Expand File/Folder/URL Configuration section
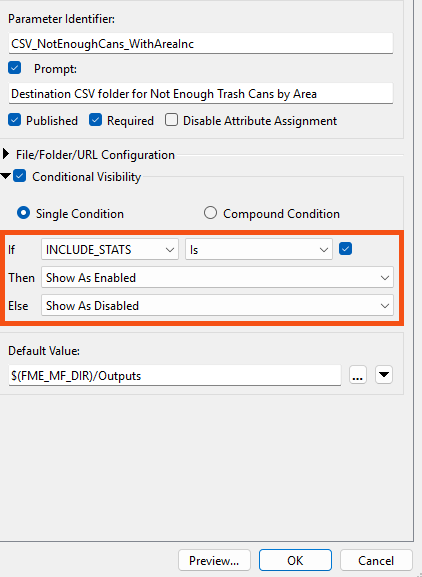Image resolution: width=422 pixels, height=577 pixels. [6, 154]
